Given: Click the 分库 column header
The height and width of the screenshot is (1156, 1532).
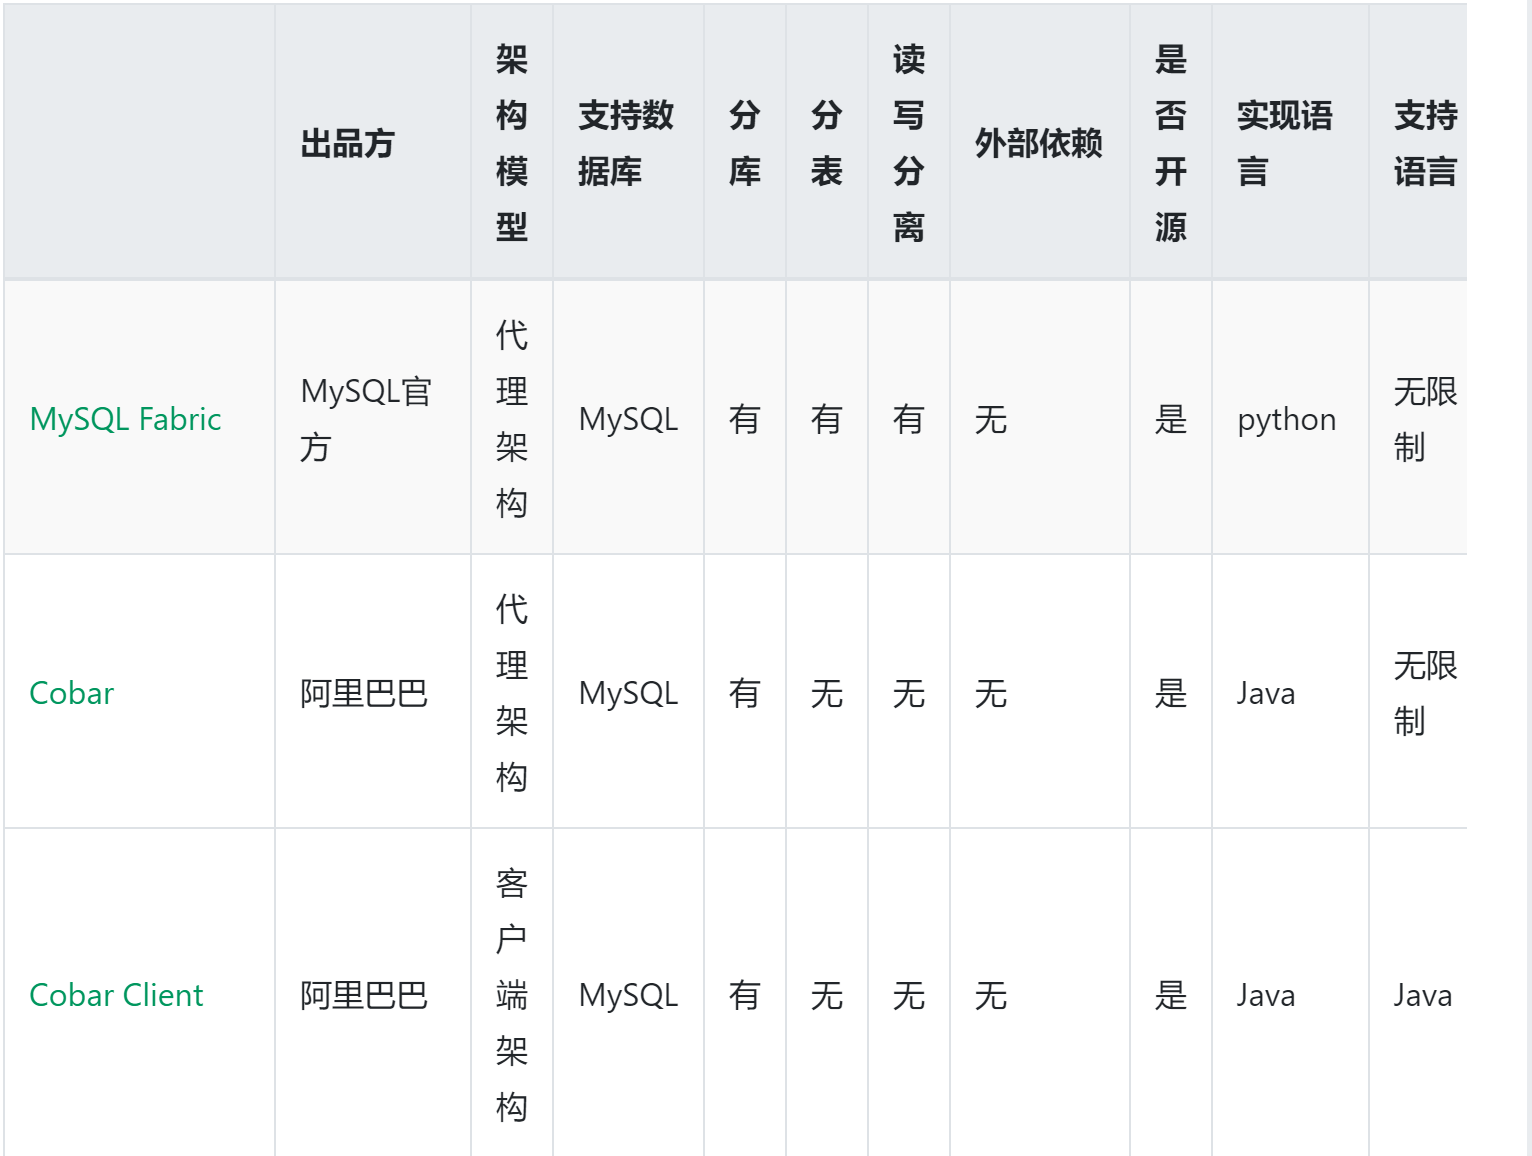Looking at the screenshot, I should [745, 143].
